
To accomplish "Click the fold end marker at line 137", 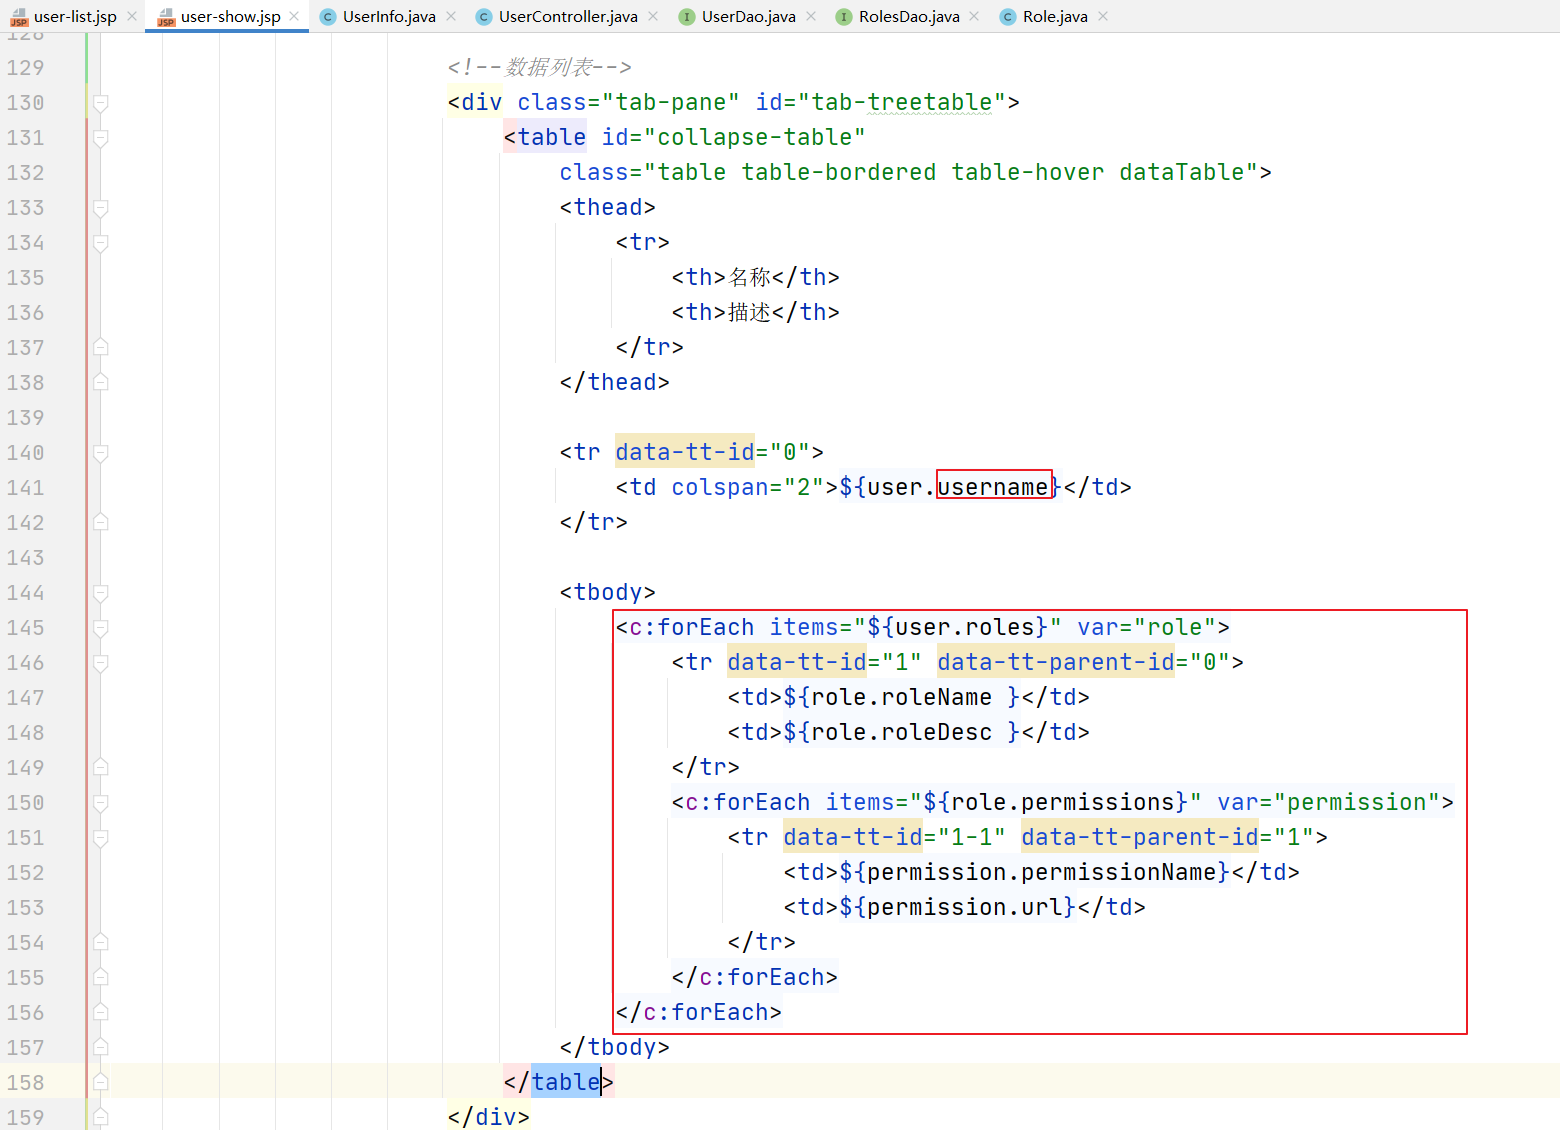I will click(101, 347).
